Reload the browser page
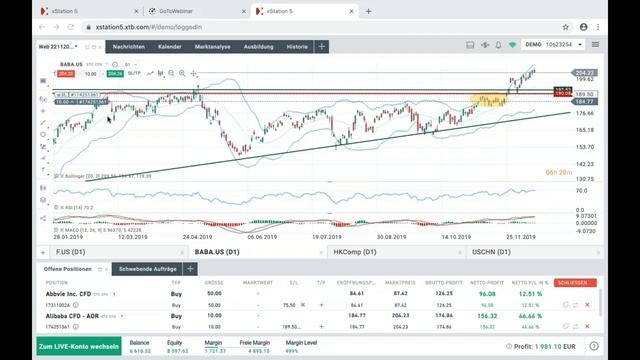Viewport: 640px width, 360px height. tap(71, 27)
